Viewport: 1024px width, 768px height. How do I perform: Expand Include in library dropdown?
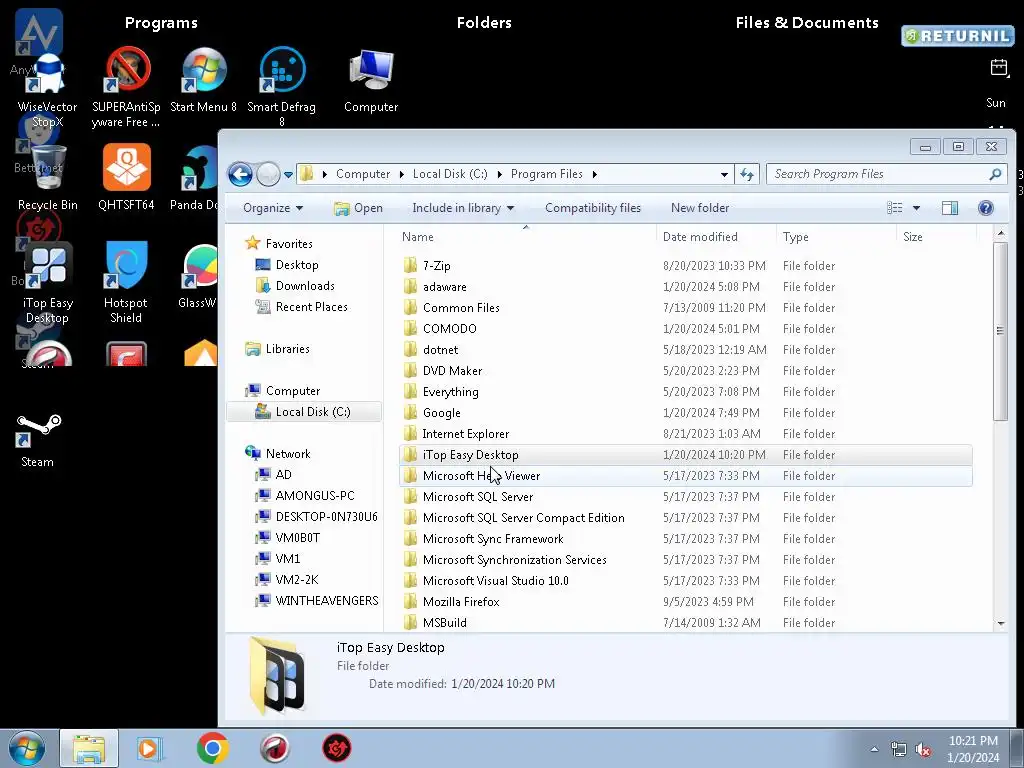pyautogui.click(x=463, y=208)
